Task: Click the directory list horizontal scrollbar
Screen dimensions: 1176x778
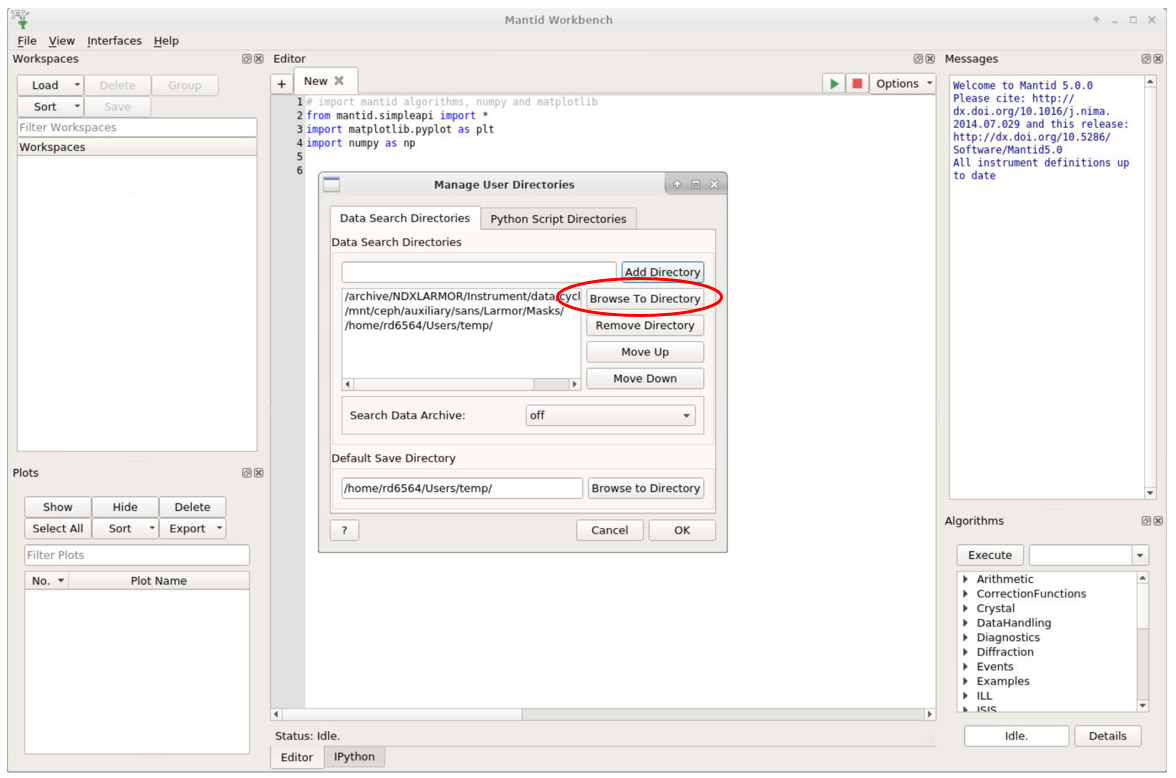Action: (x=461, y=384)
